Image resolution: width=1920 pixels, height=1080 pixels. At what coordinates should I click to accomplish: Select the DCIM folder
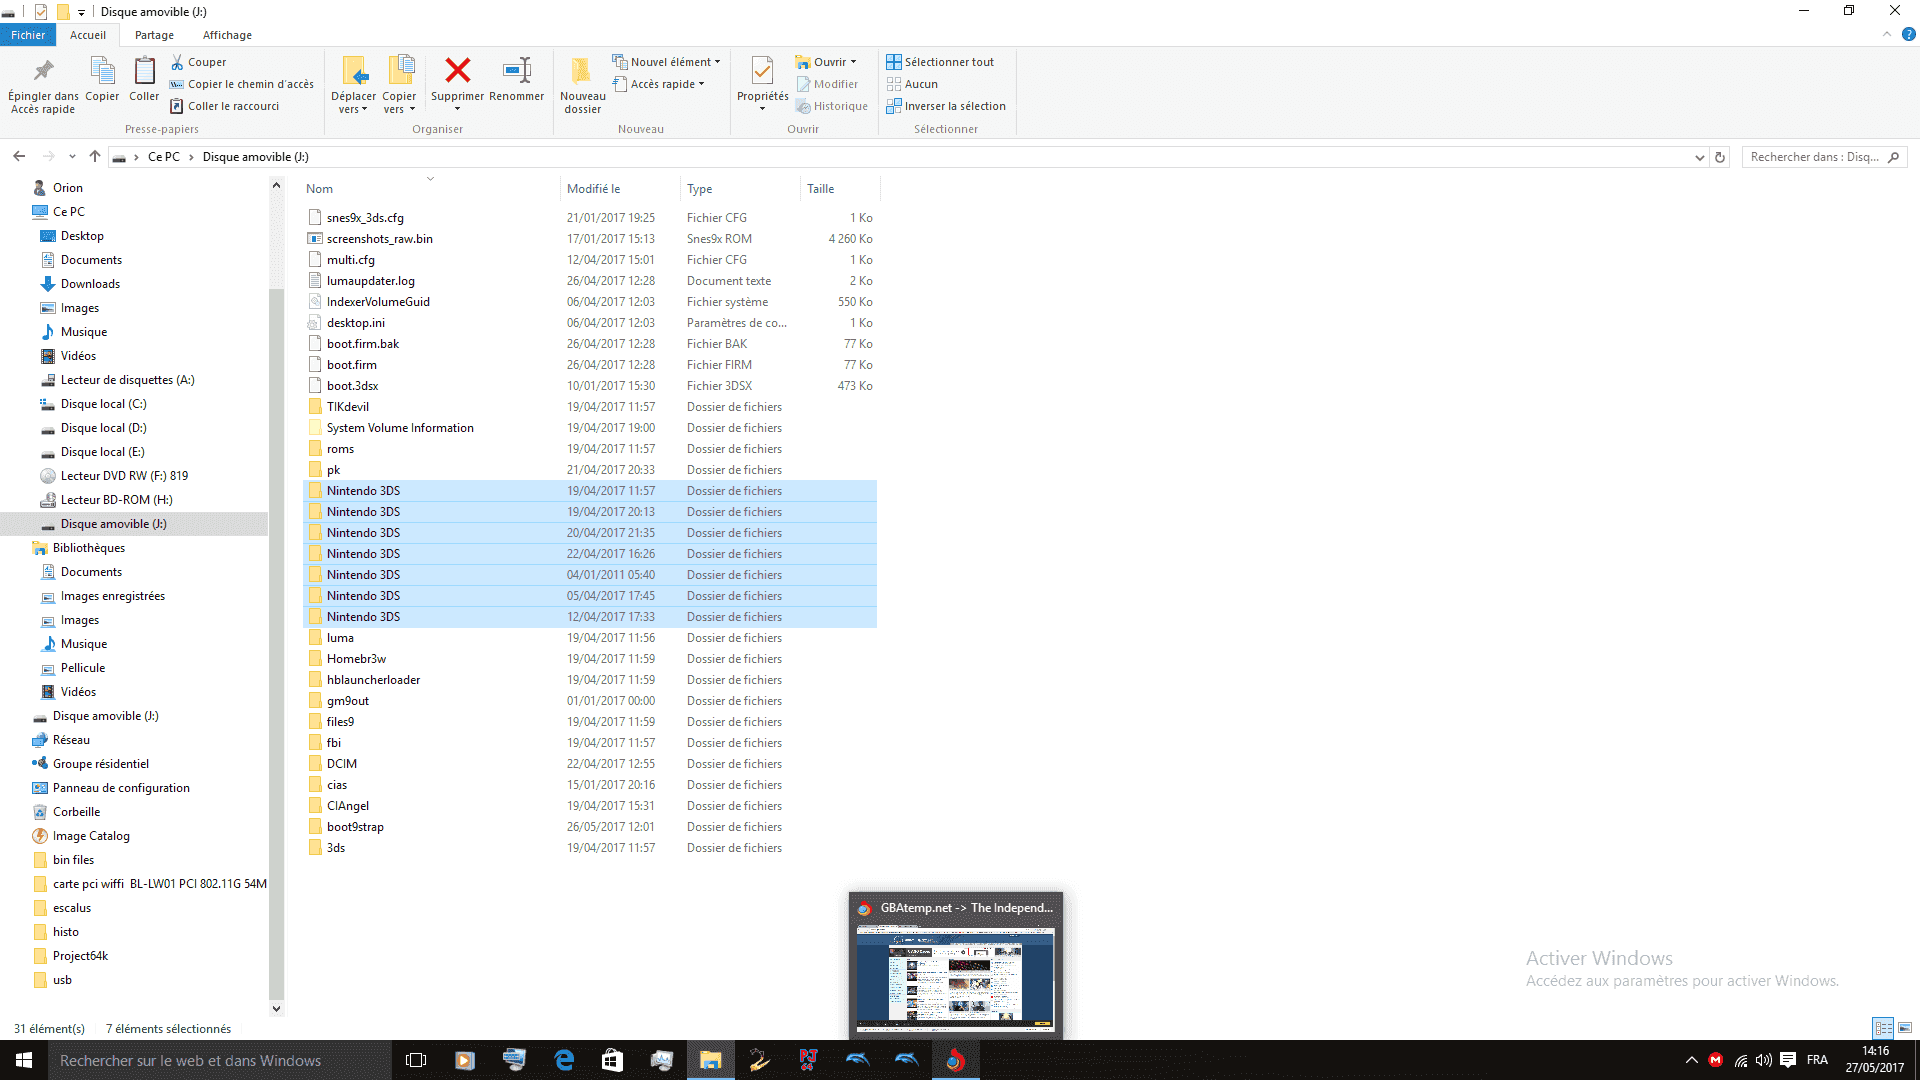click(590, 764)
